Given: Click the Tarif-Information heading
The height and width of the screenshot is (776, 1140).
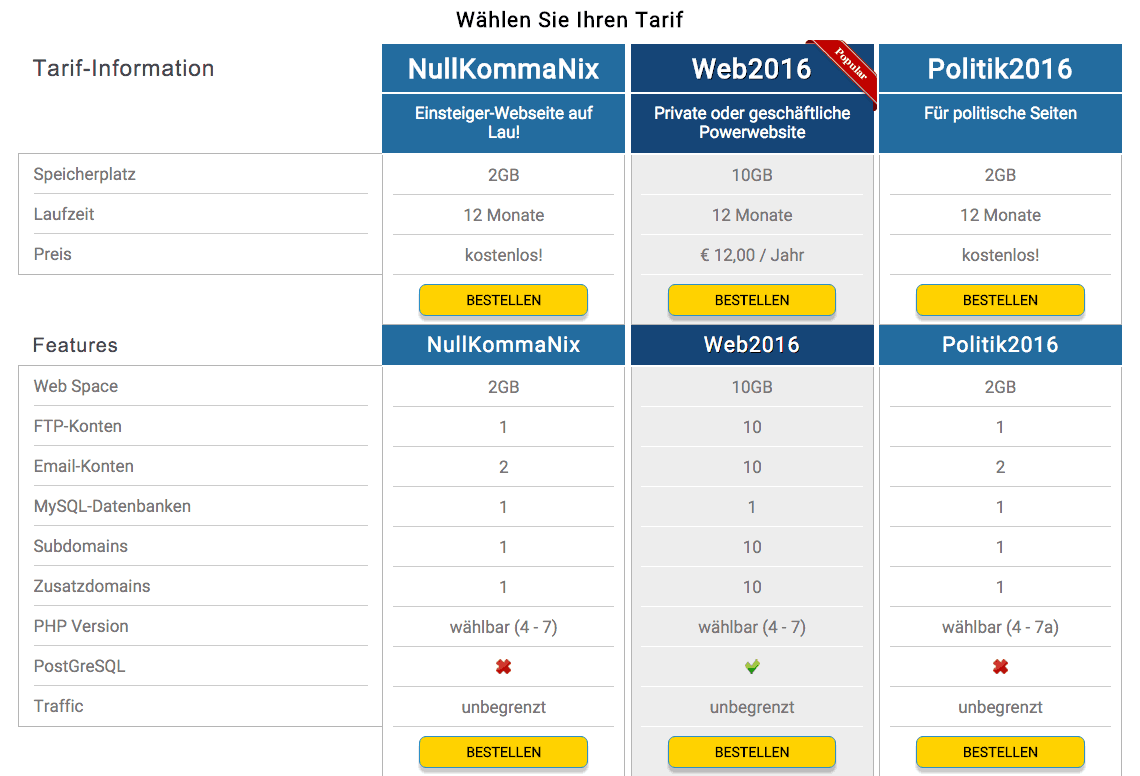Looking at the screenshot, I should click(x=123, y=69).
